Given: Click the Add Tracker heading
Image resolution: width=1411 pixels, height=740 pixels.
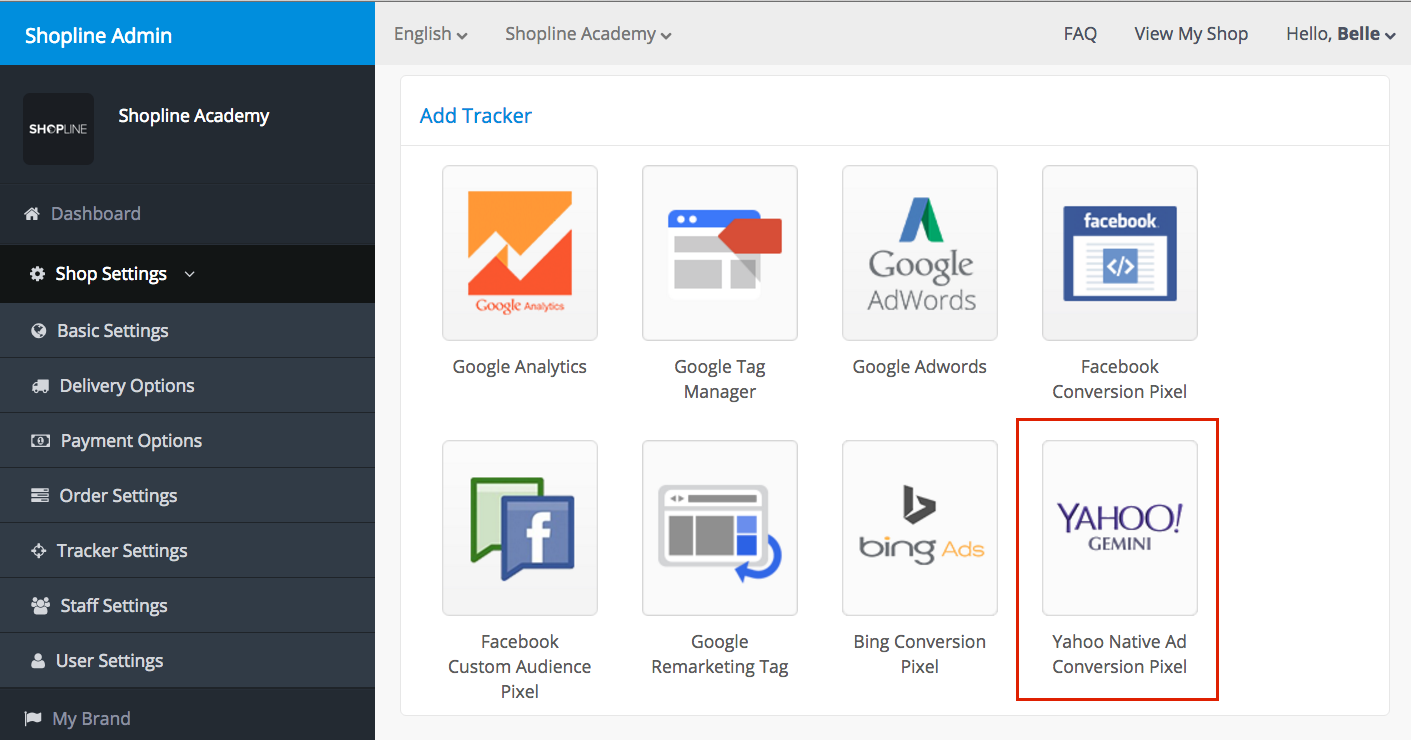Looking at the screenshot, I should click(x=476, y=116).
